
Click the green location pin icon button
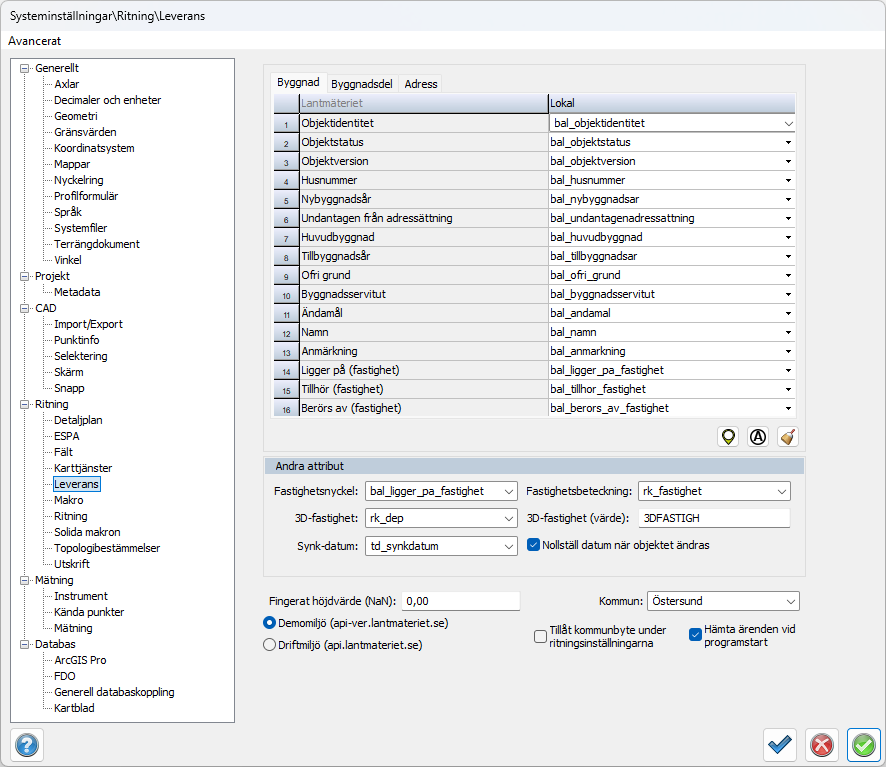729,437
